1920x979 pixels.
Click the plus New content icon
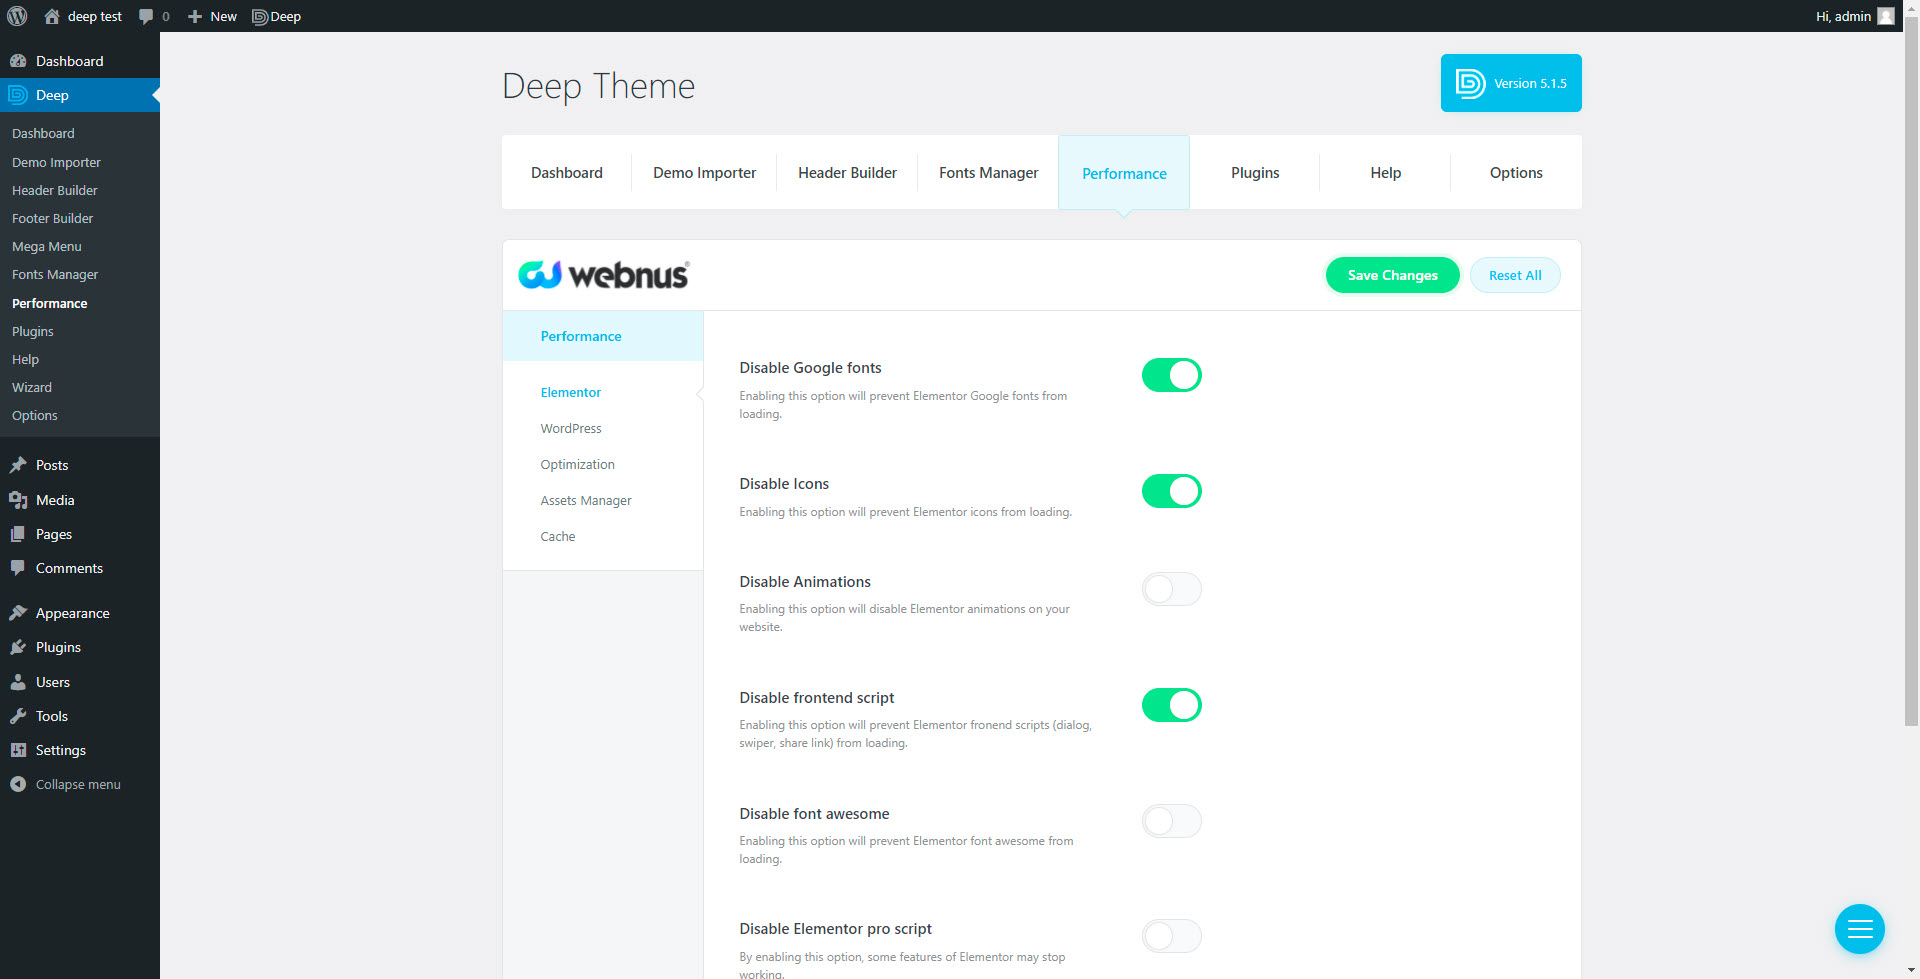(195, 16)
